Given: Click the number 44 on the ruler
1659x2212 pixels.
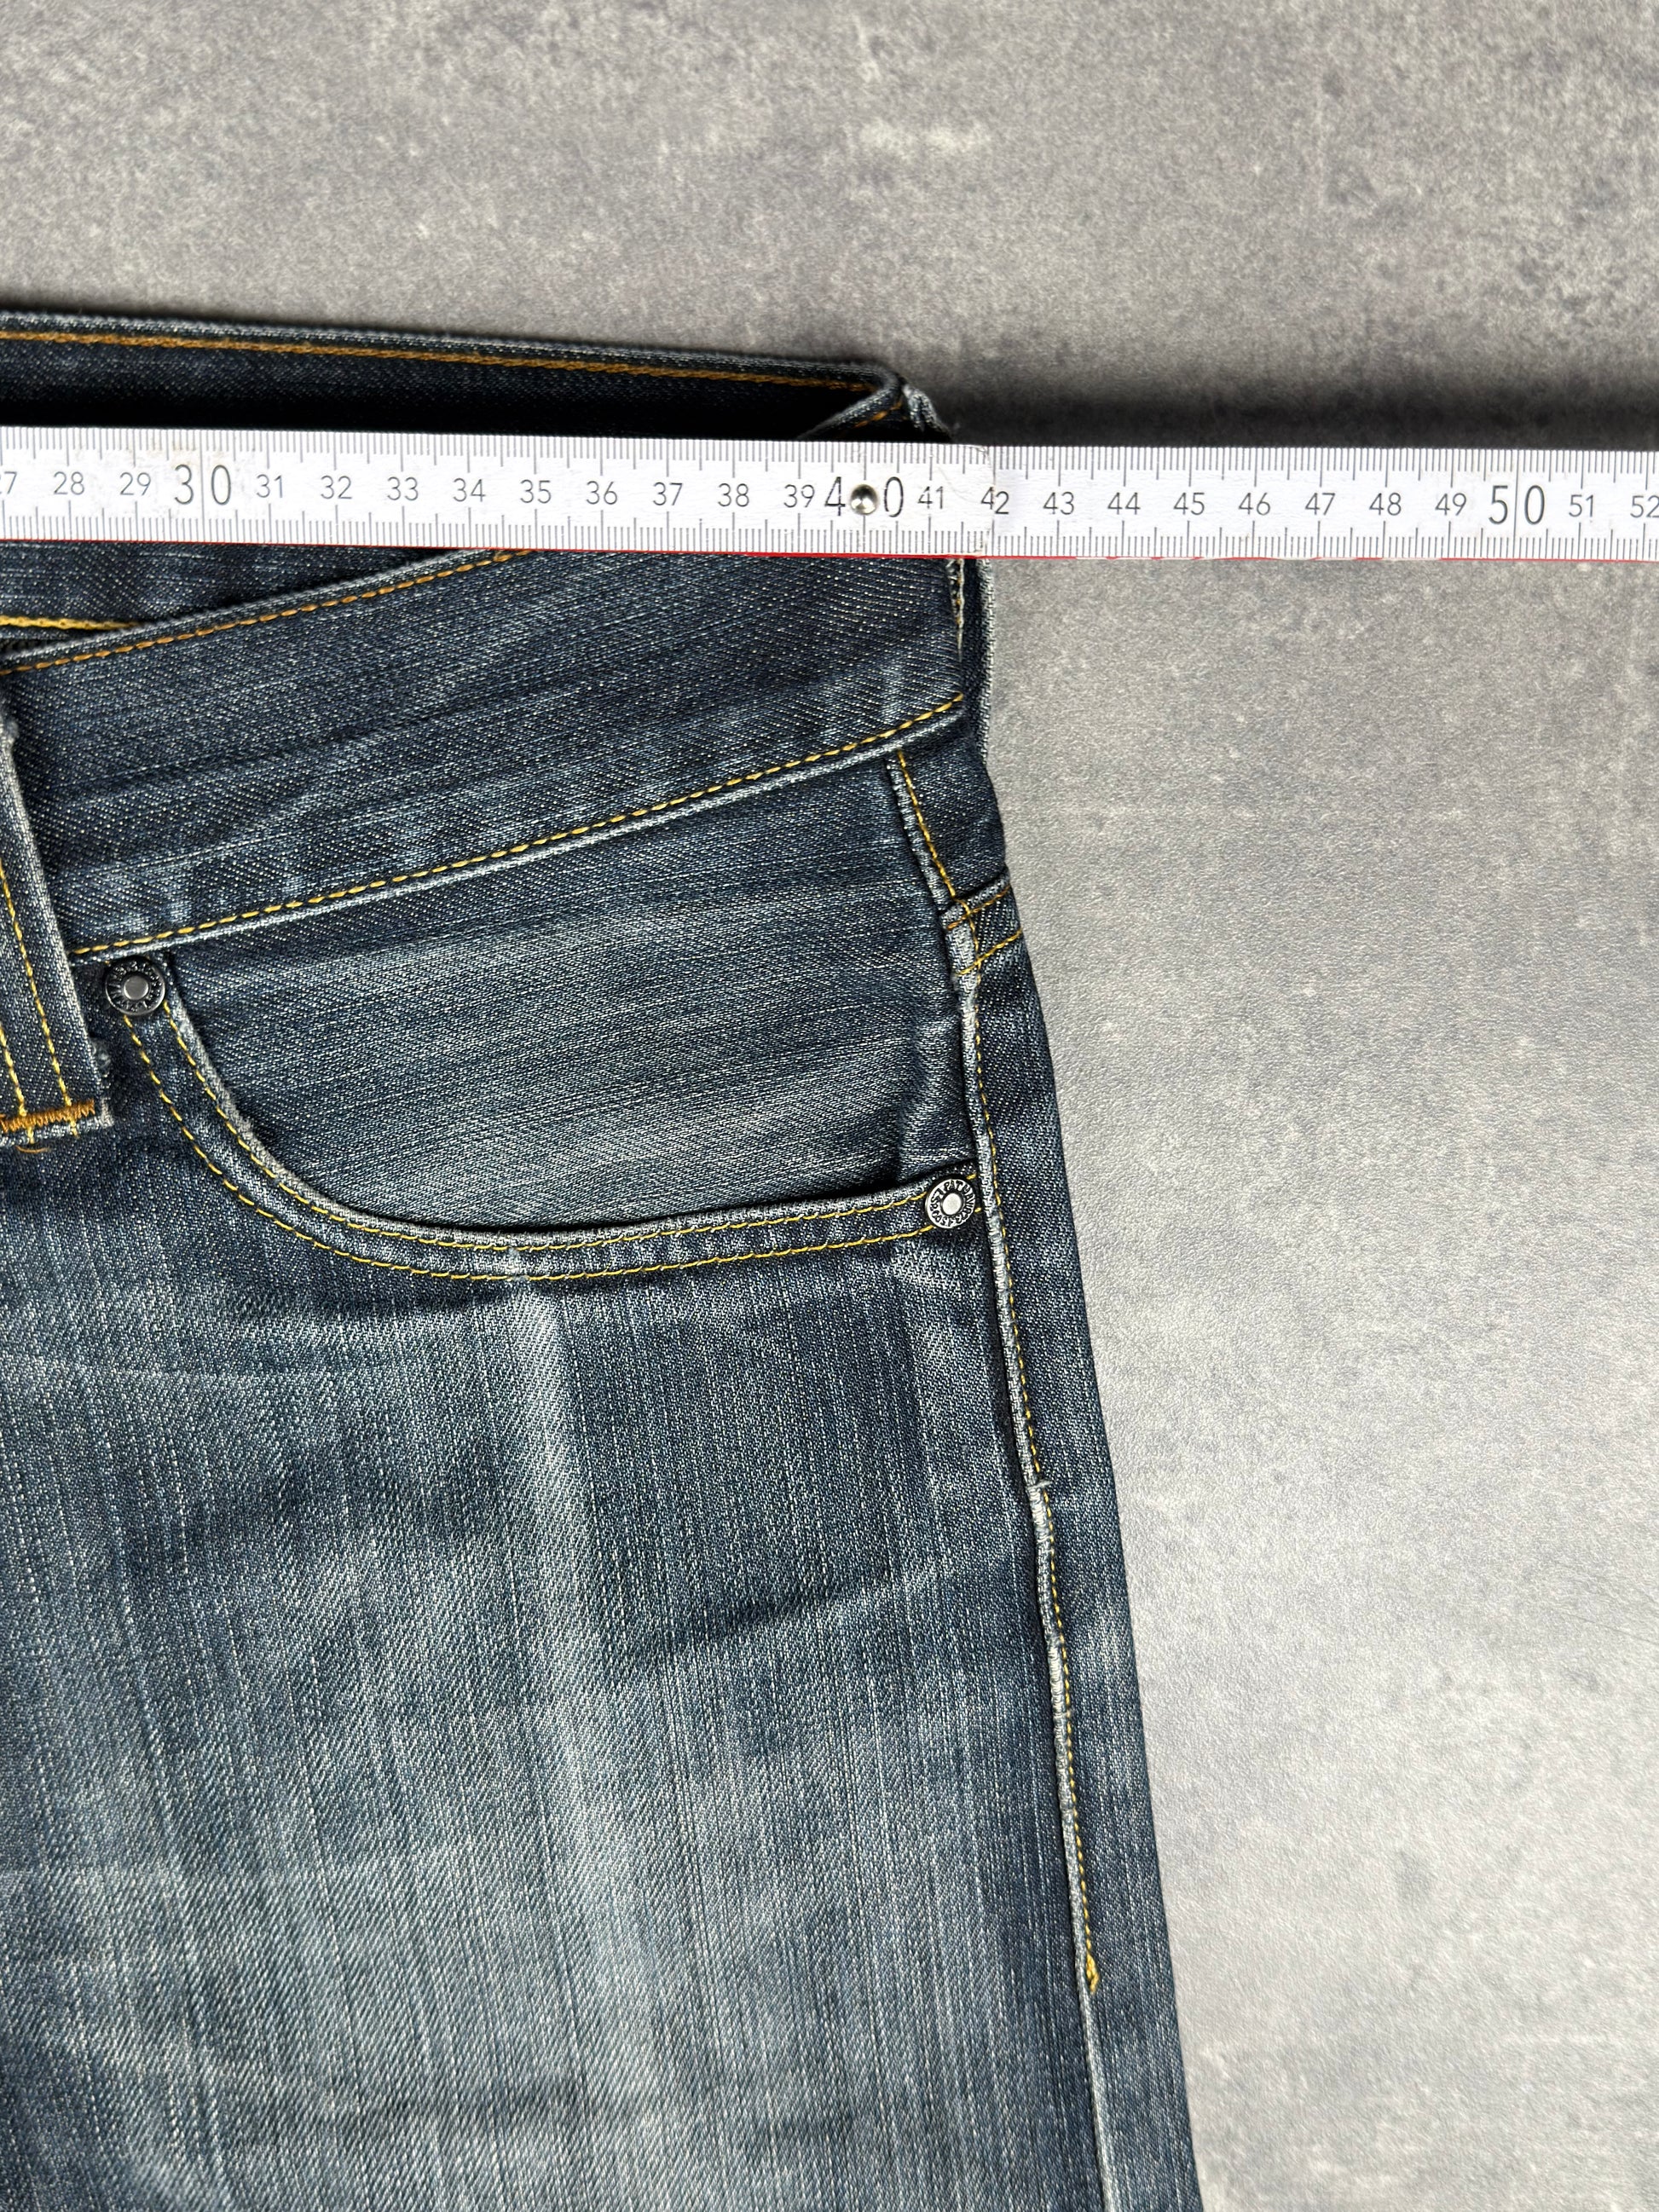Looking at the screenshot, I should tap(1124, 503).
